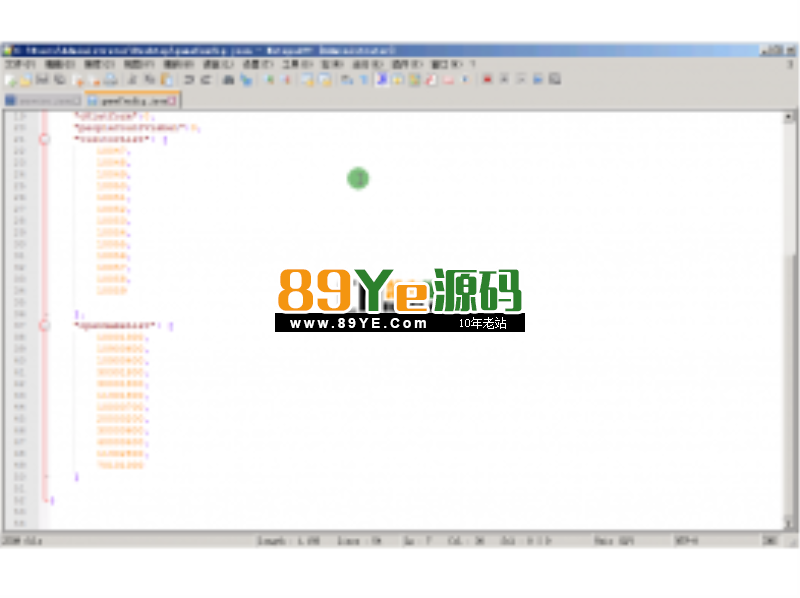
Task: Close the active json tab with its red X
Action: pos(173,101)
